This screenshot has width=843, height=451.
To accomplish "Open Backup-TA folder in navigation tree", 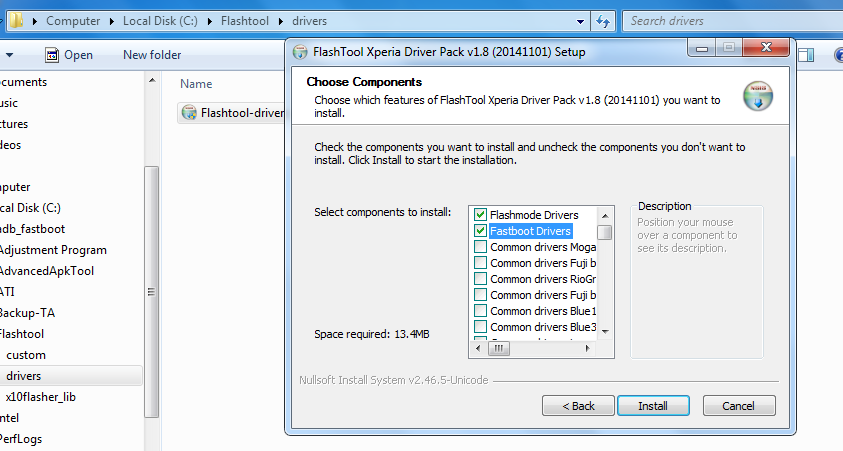I will [x=27, y=313].
